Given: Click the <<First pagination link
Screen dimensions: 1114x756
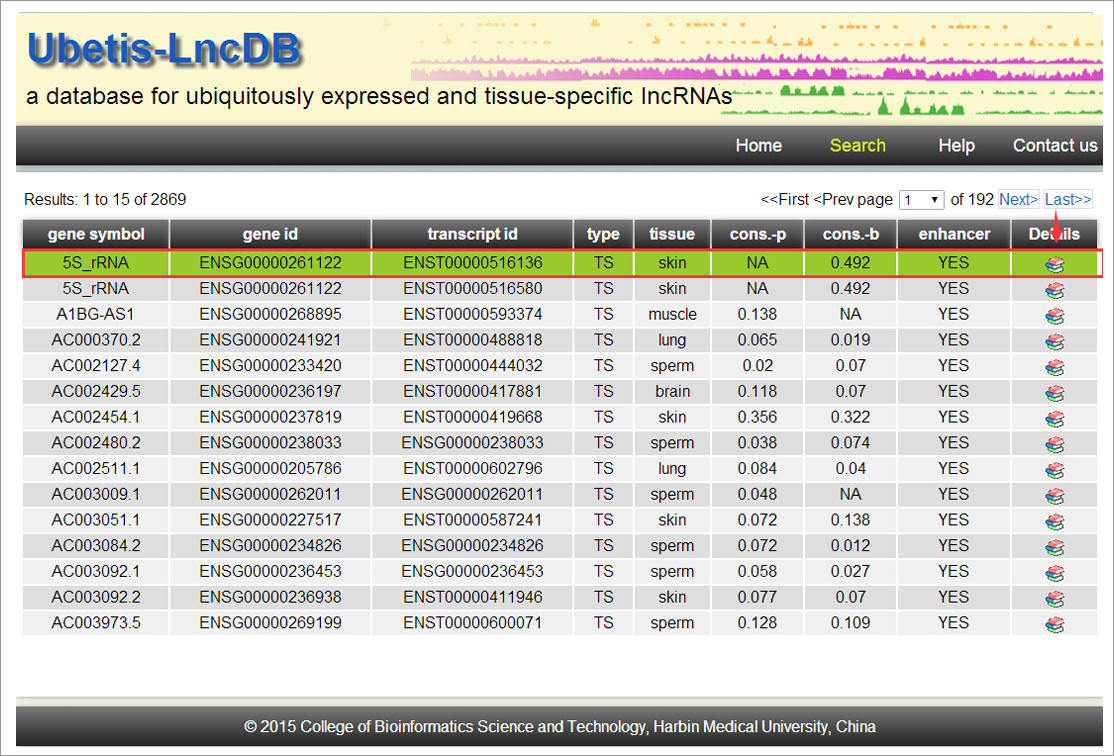Looking at the screenshot, I should (x=784, y=200).
